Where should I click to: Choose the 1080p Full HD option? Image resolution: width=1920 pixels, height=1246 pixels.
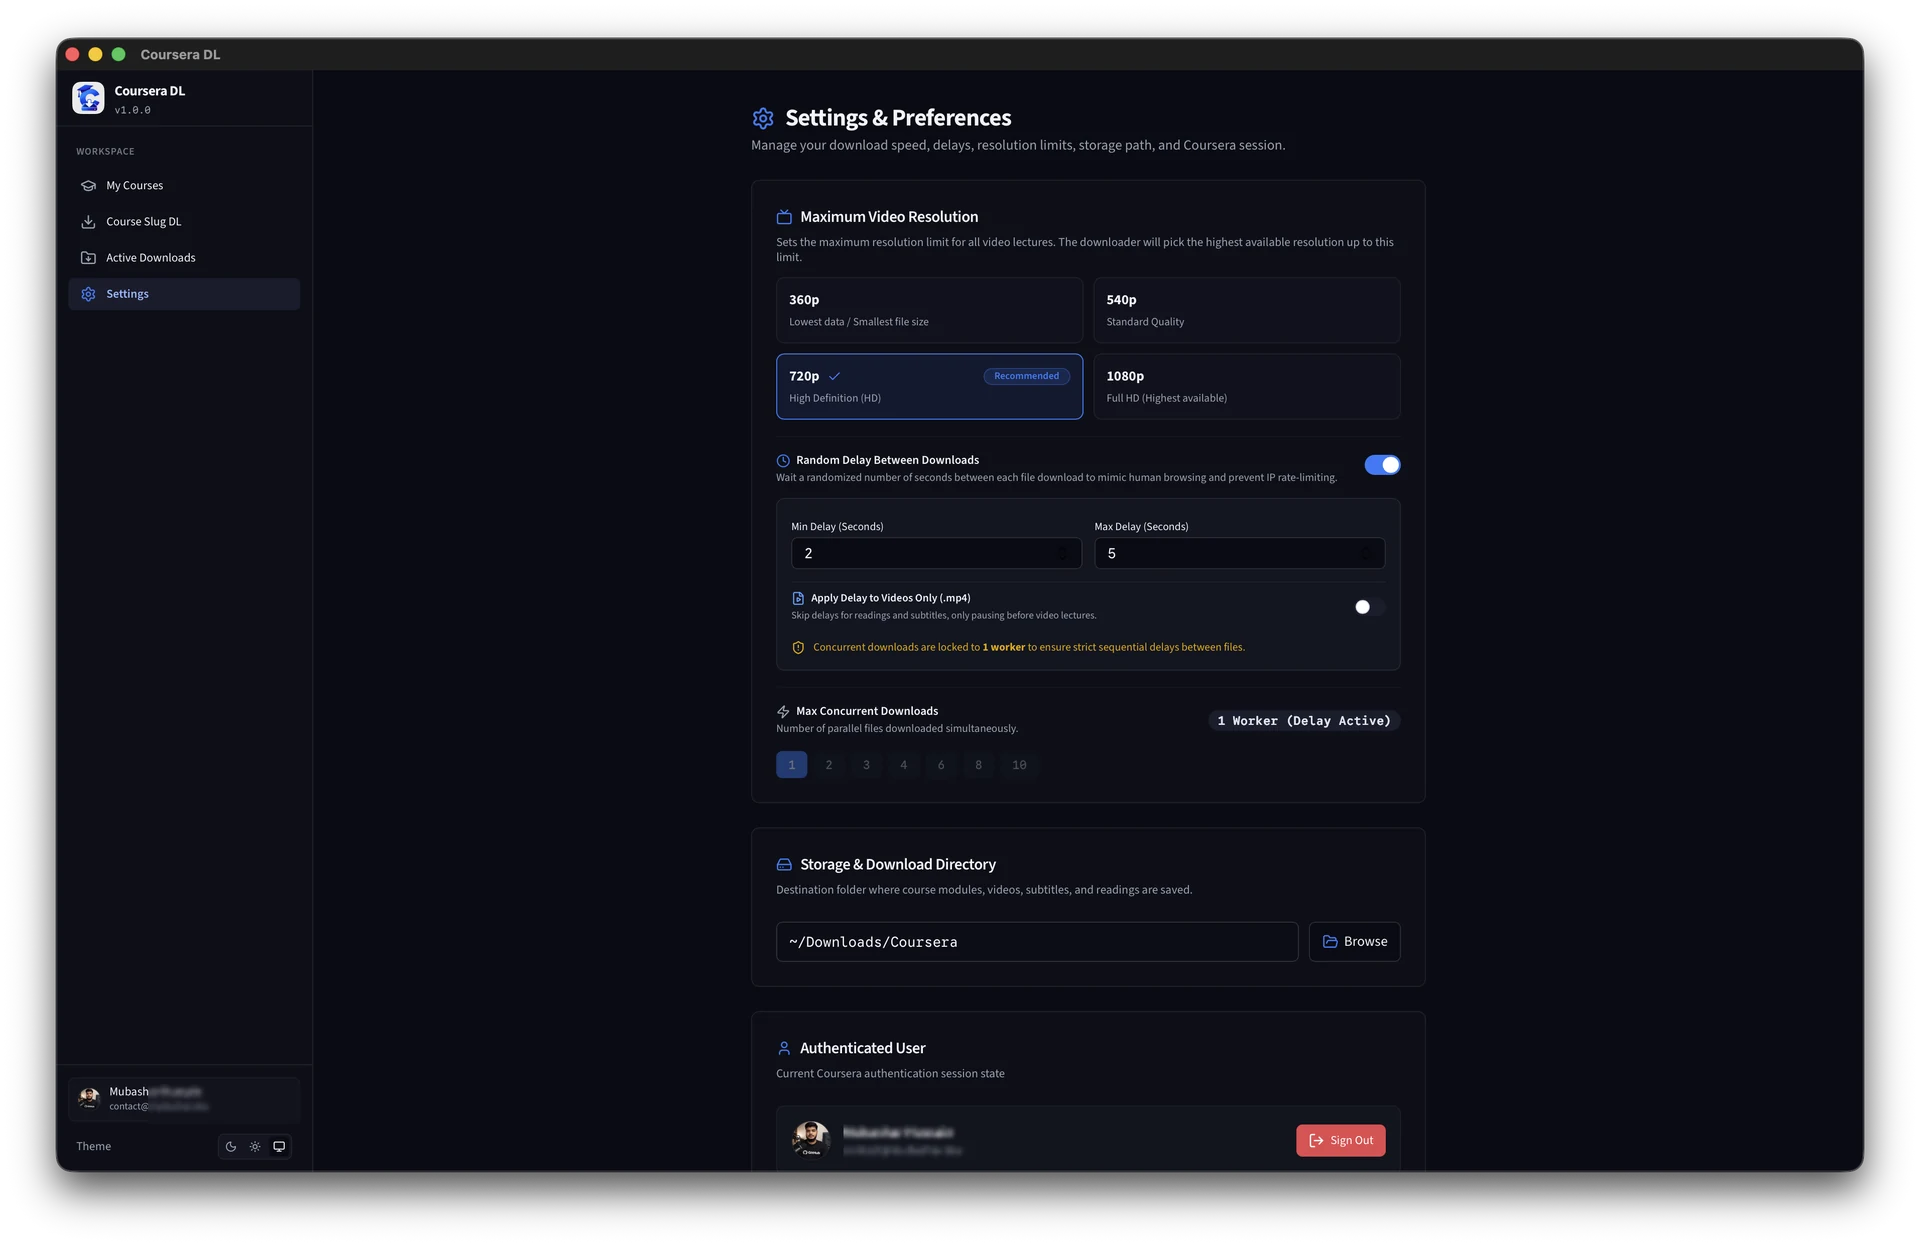pyautogui.click(x=1247, y=386)
